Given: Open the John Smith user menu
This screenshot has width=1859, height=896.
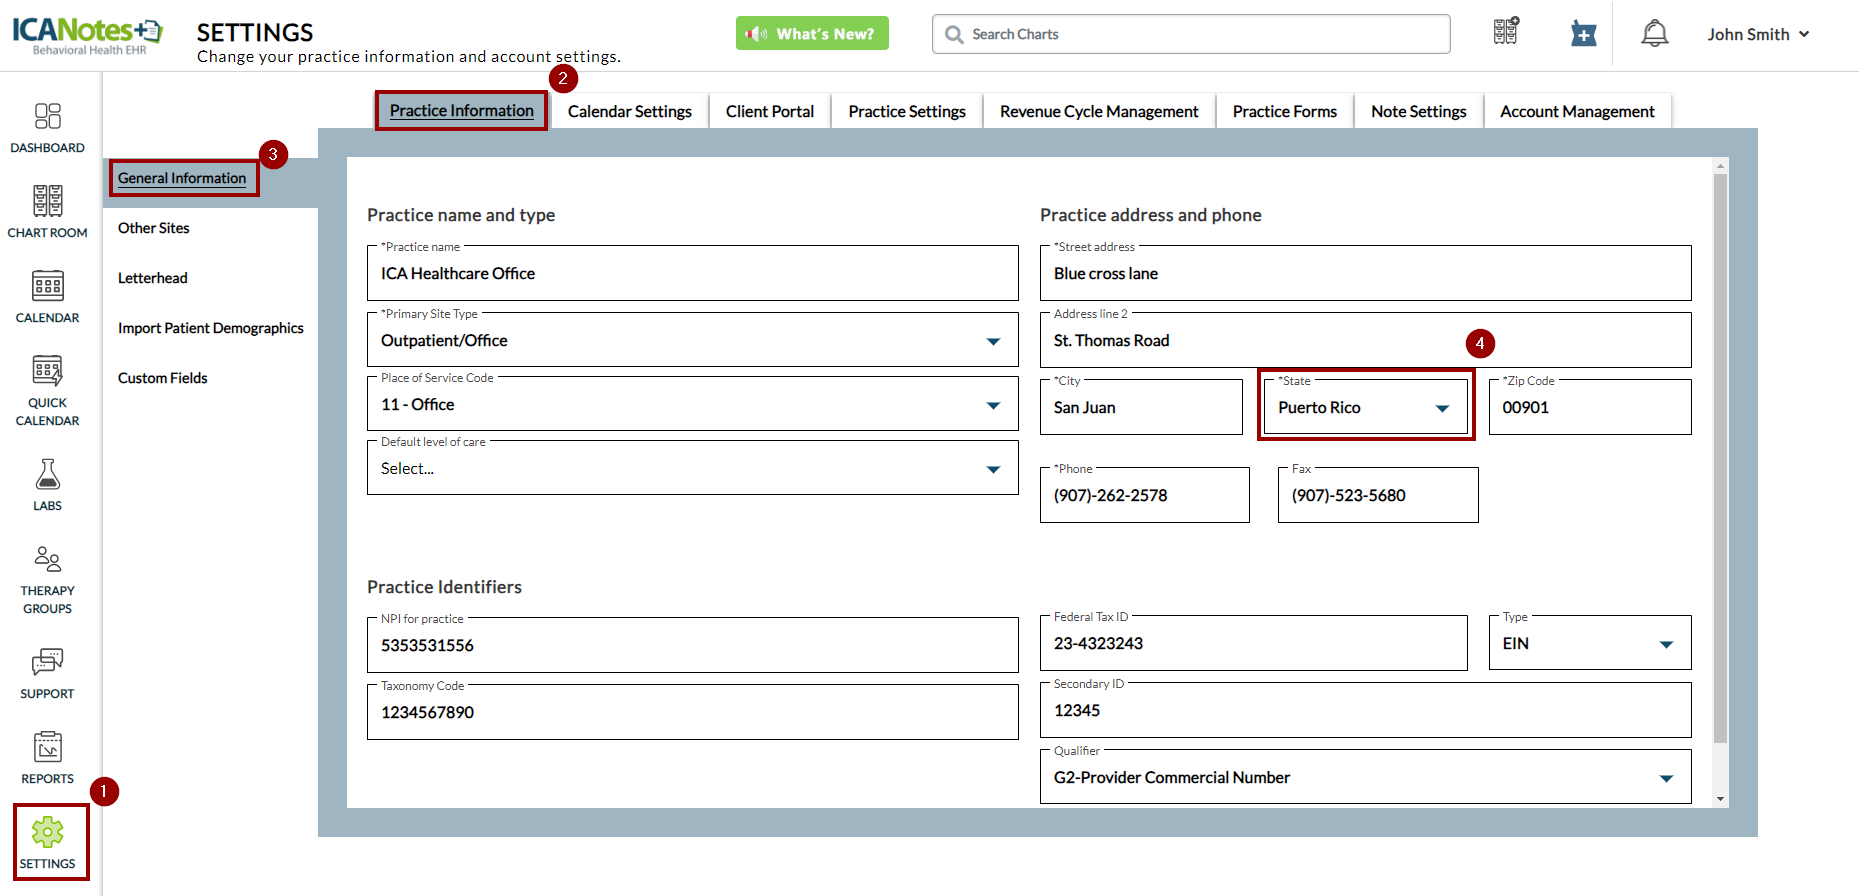Looking at the screenshot, I should pos(1757,34).
